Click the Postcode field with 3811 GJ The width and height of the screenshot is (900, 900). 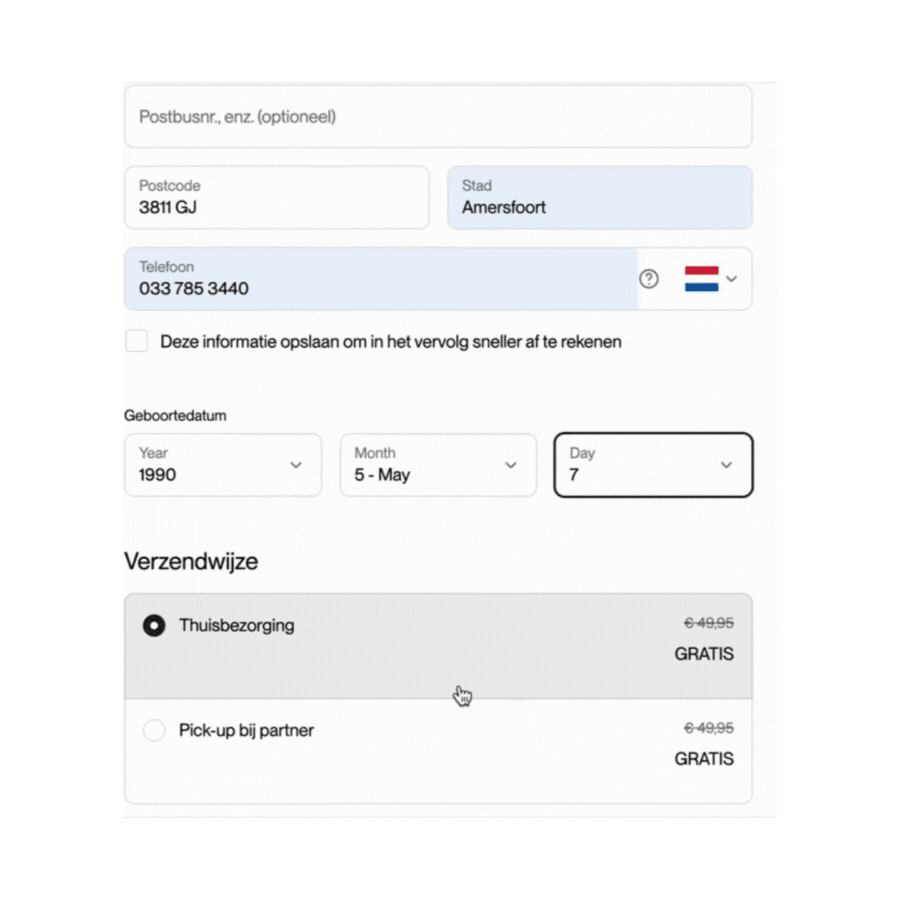[276, 198]
